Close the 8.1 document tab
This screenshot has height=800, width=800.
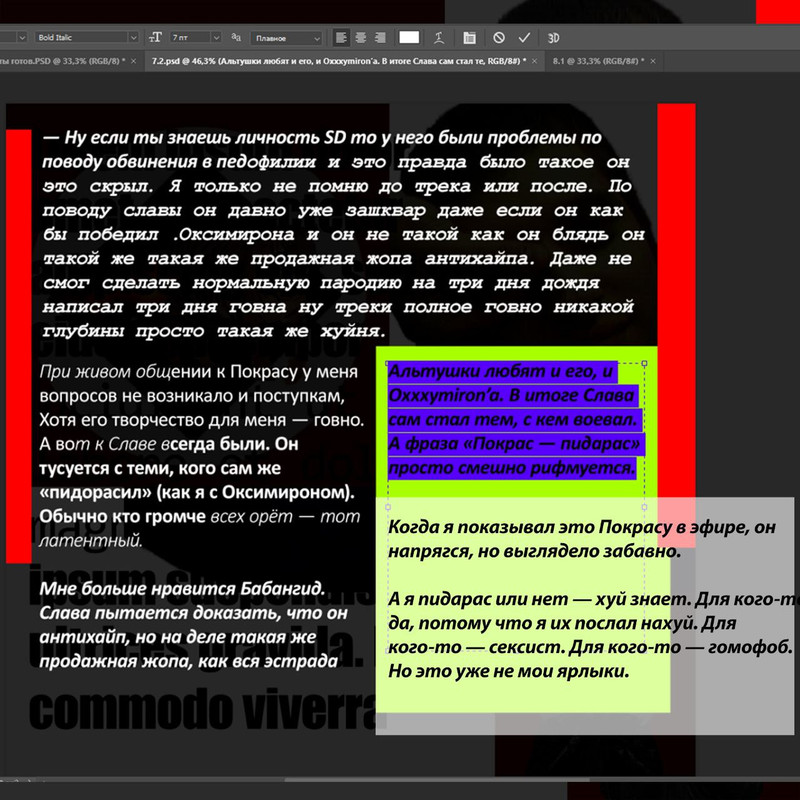click(653, 61)
